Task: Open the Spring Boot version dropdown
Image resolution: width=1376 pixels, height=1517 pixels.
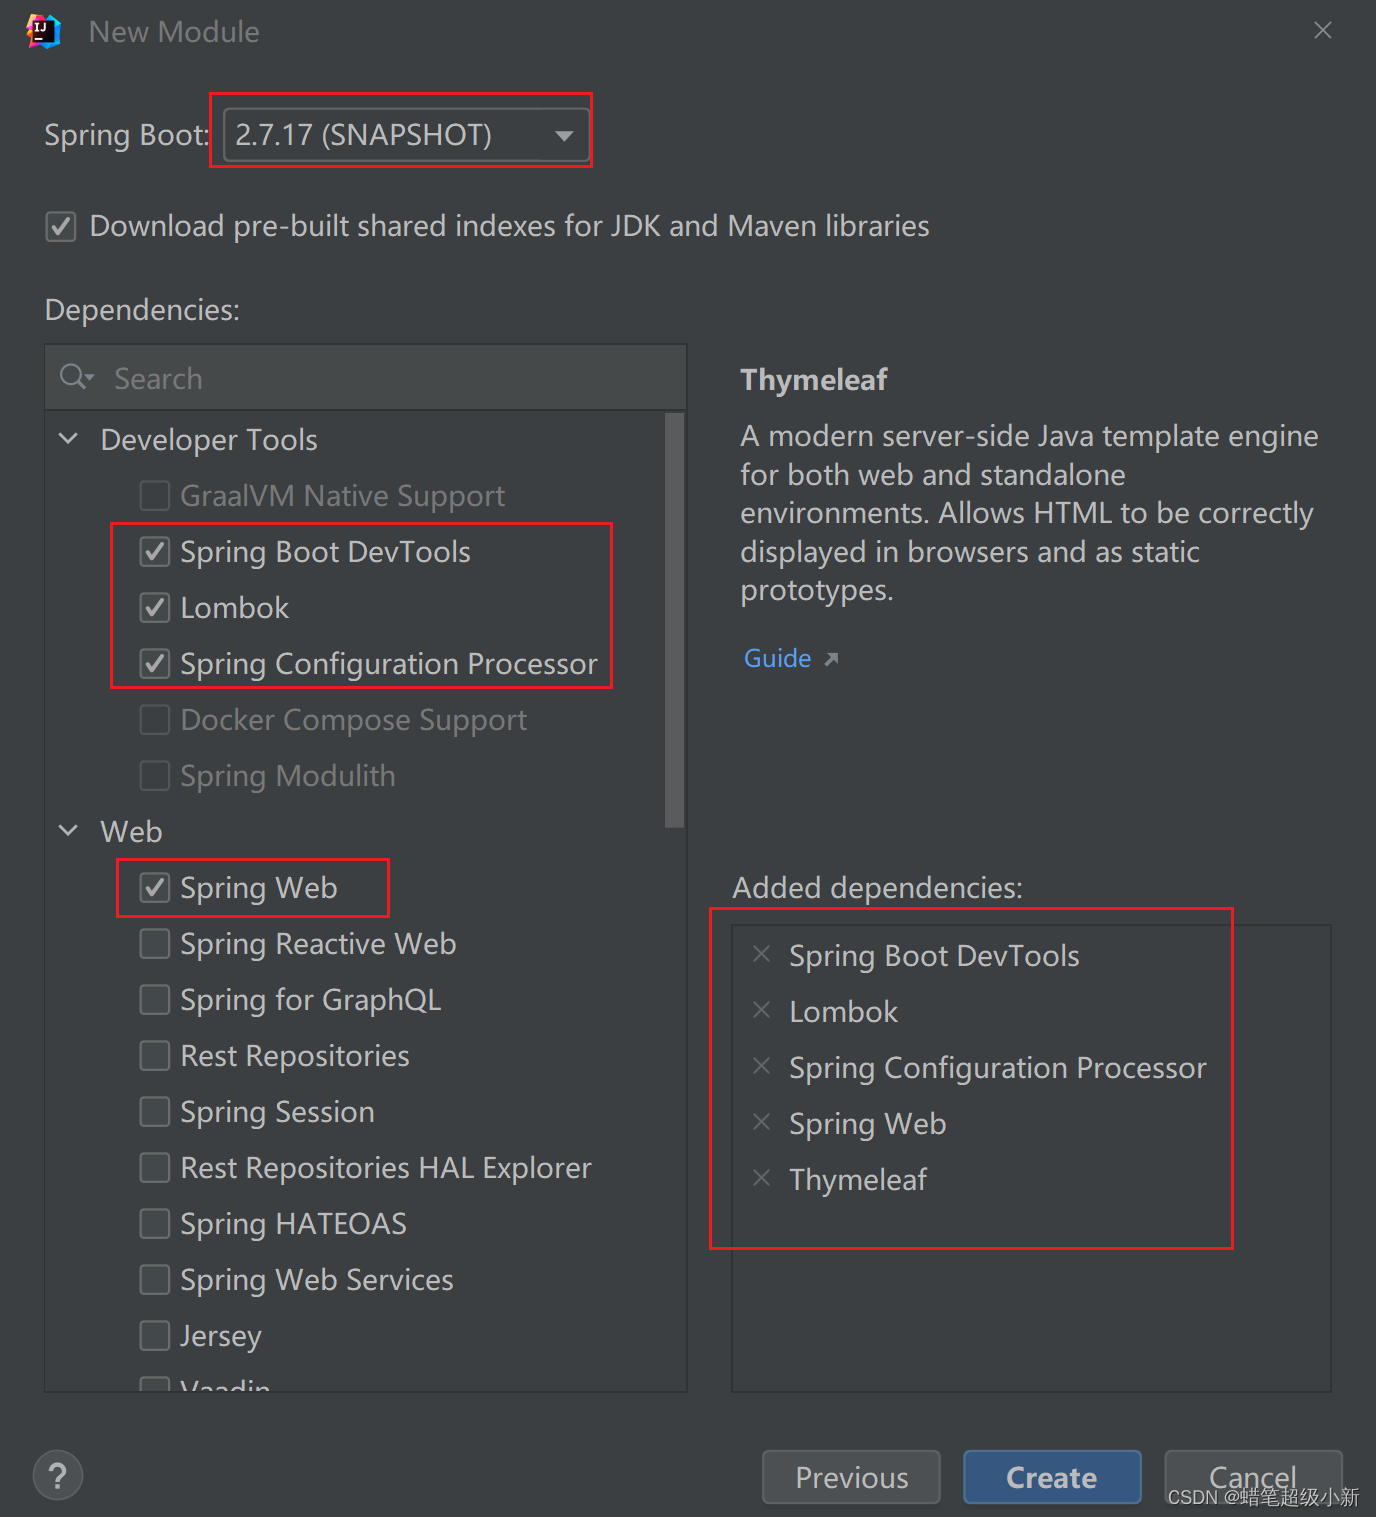Action: click(406, 134)
